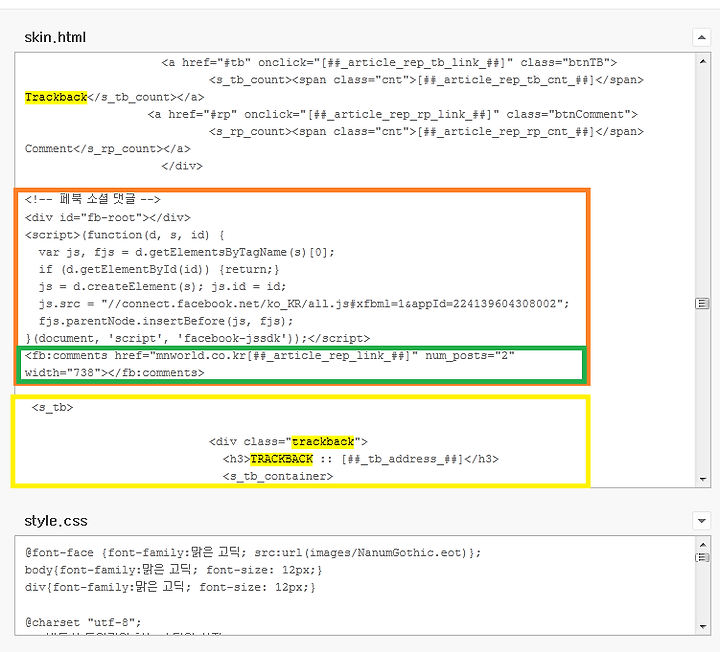Click the var js, fjs line
The height and width of the screenshot is (652, 720).
tap(187, 253)
